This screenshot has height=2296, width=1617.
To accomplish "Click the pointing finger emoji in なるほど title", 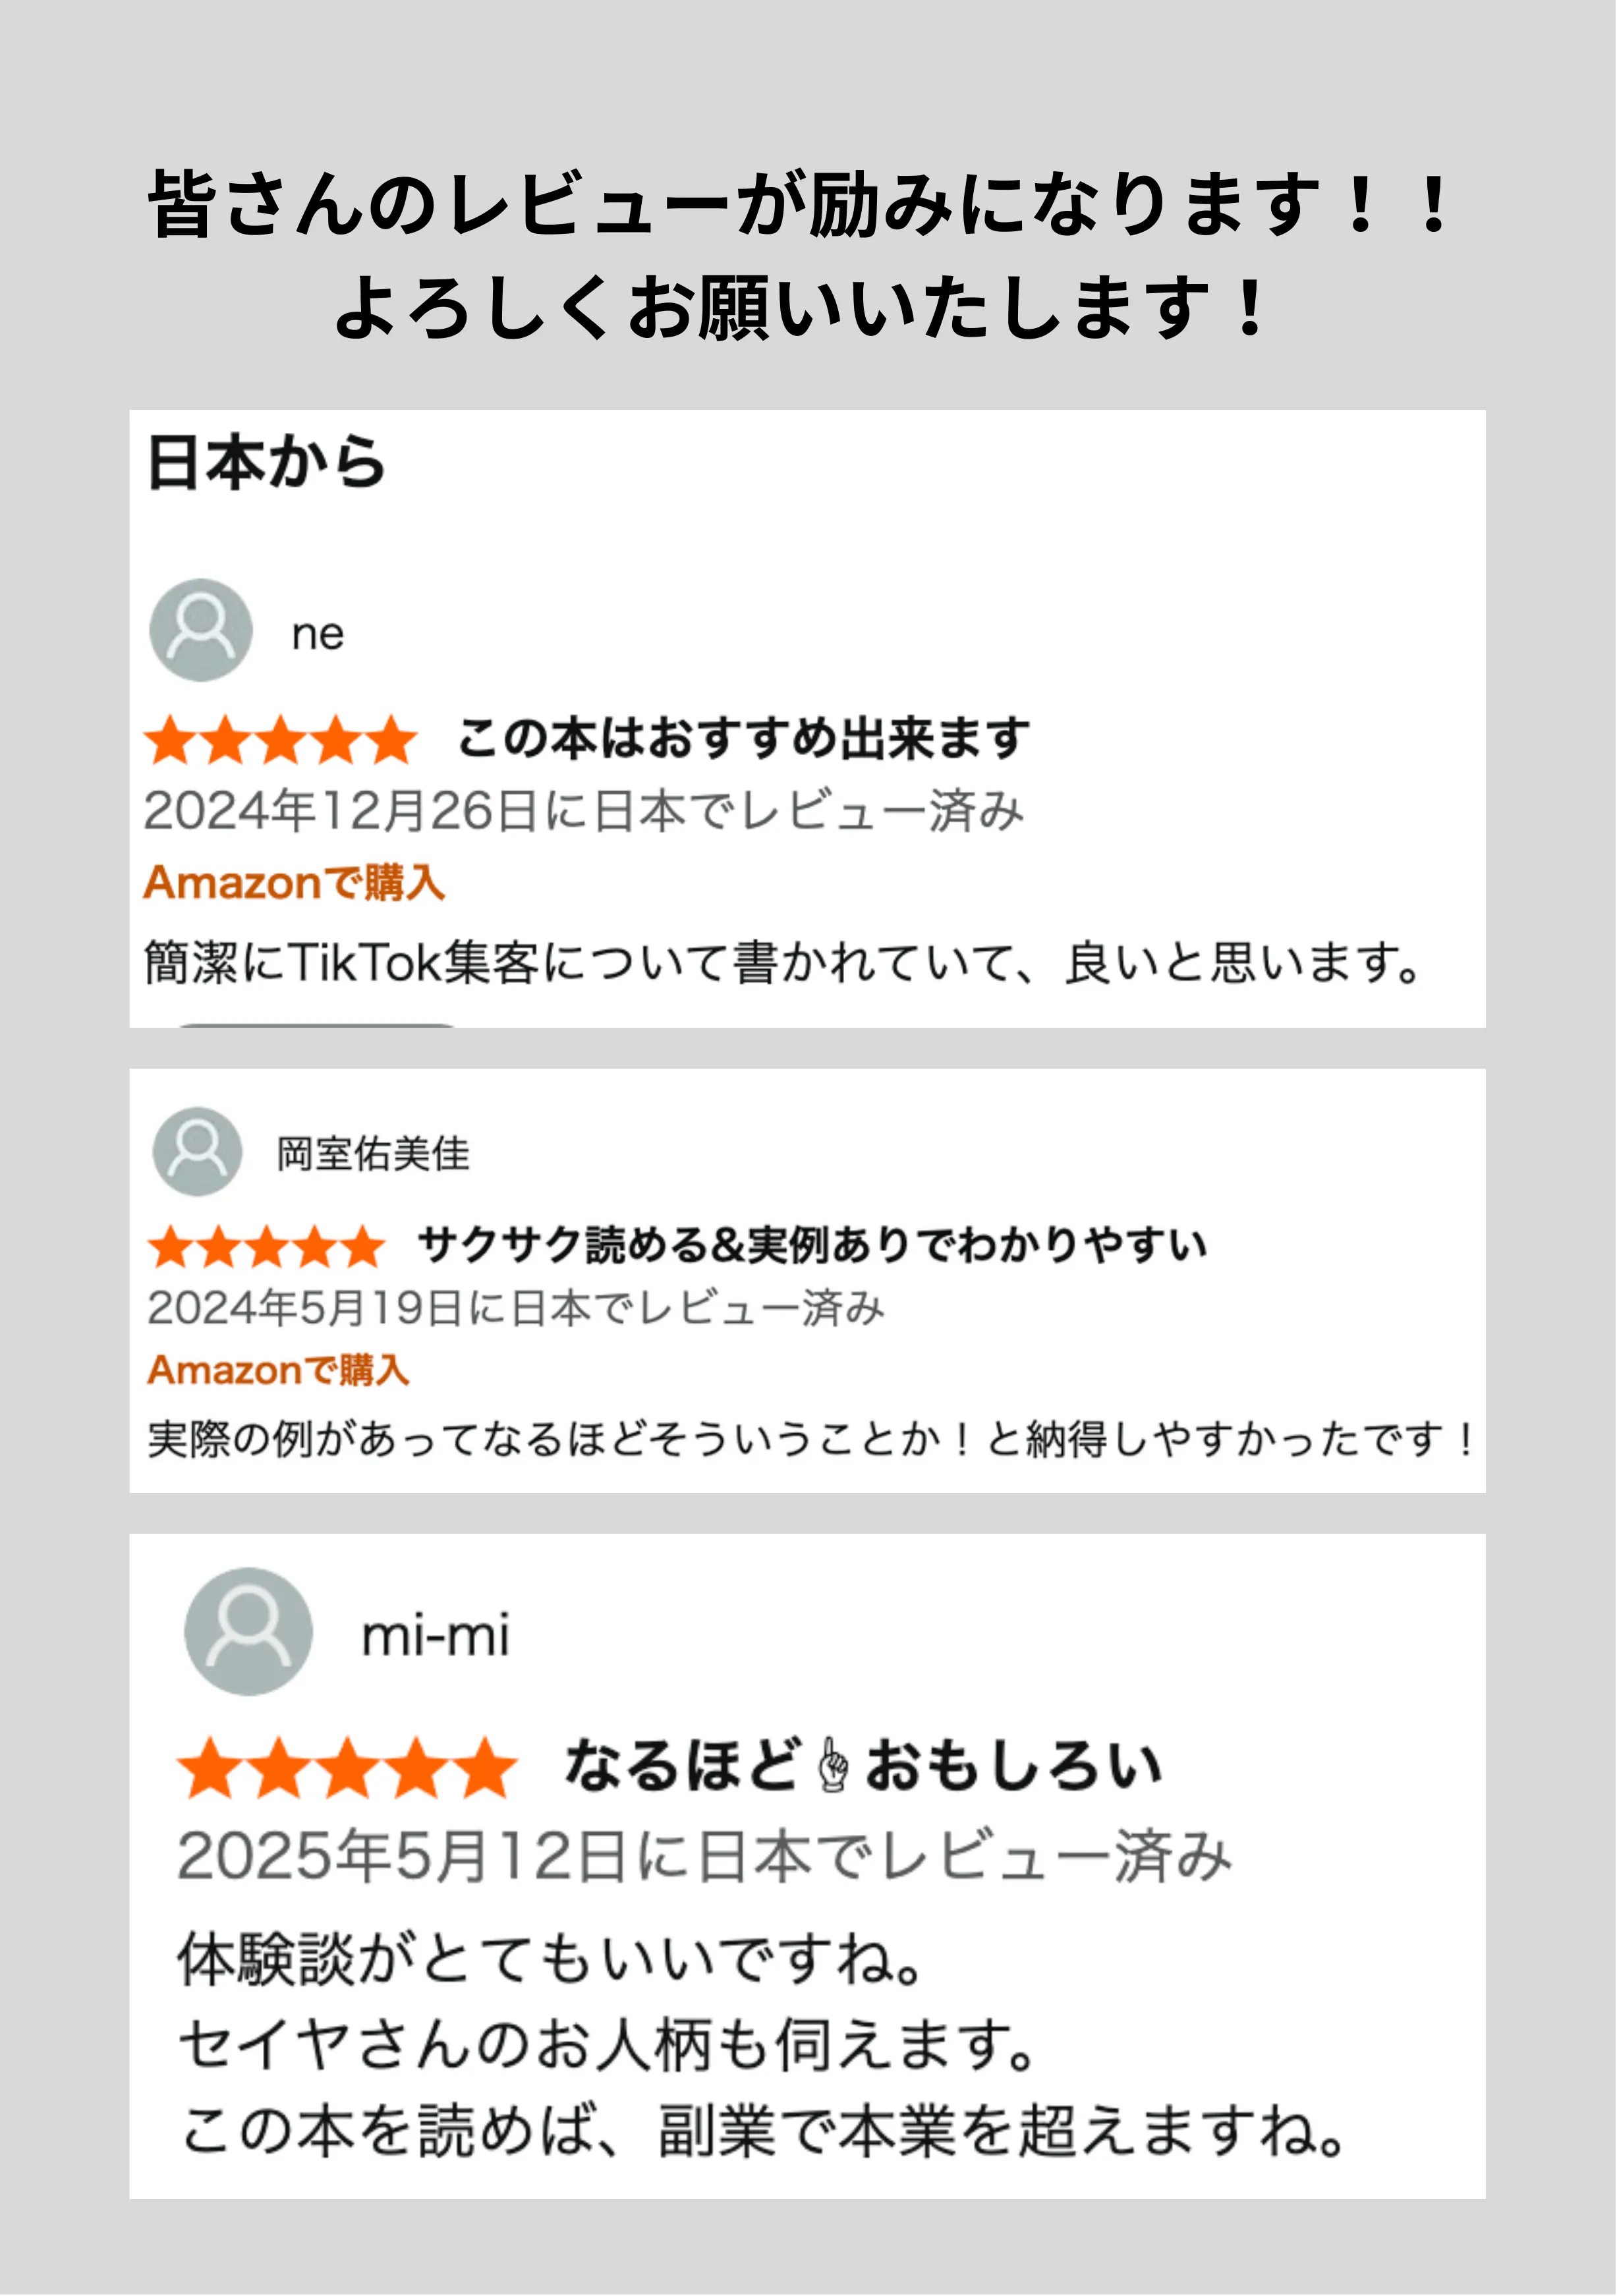I will coord(833,1765).
